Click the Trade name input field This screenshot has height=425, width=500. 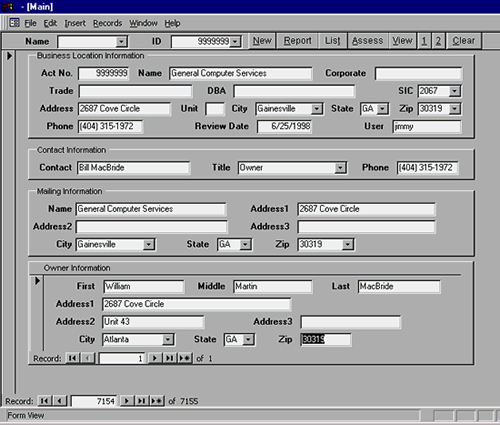(135, 91)
